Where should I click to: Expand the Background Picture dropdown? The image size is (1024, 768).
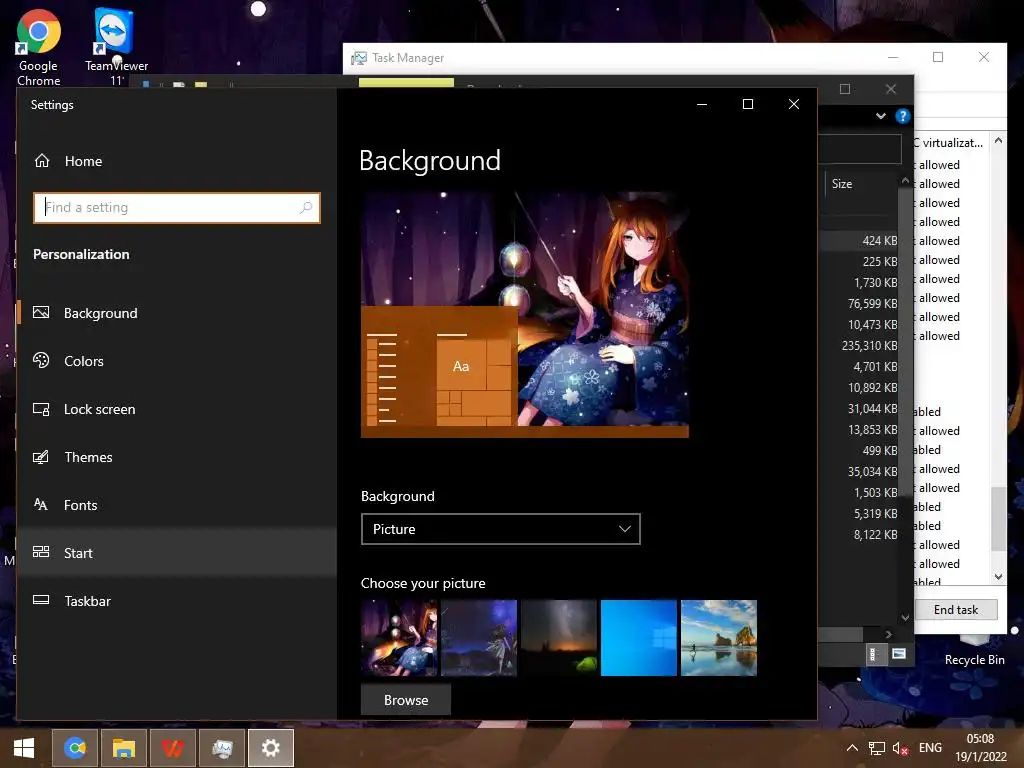pyautogui.click(x=500, y=529)
